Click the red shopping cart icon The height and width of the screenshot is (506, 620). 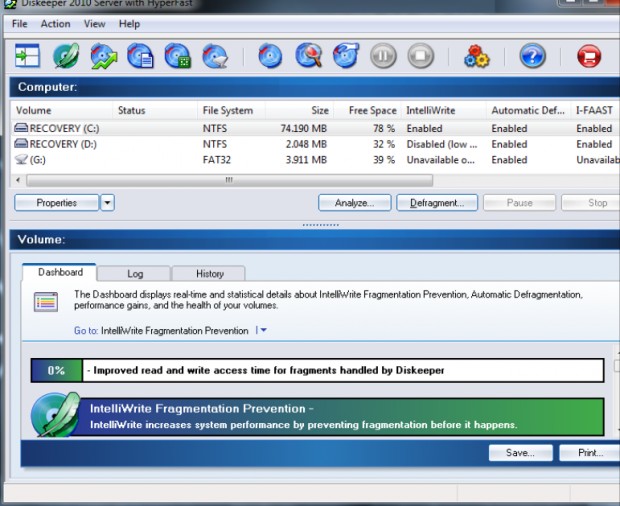coord(589,56)
